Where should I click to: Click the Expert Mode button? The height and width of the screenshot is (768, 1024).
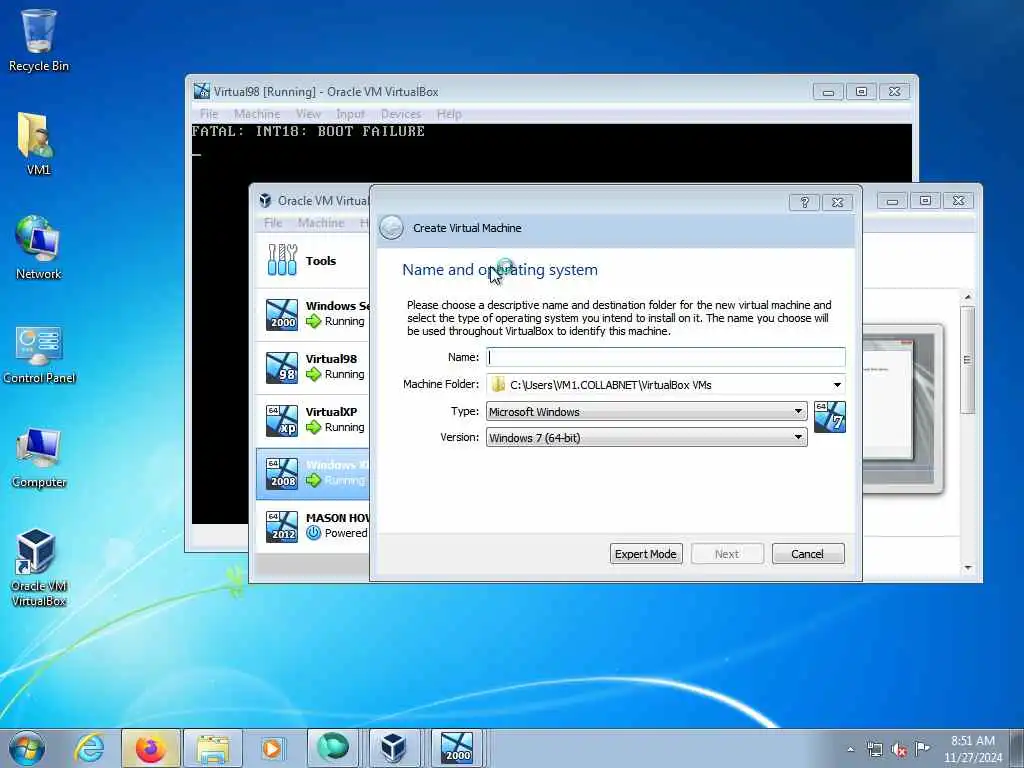[x=646, y=554]
